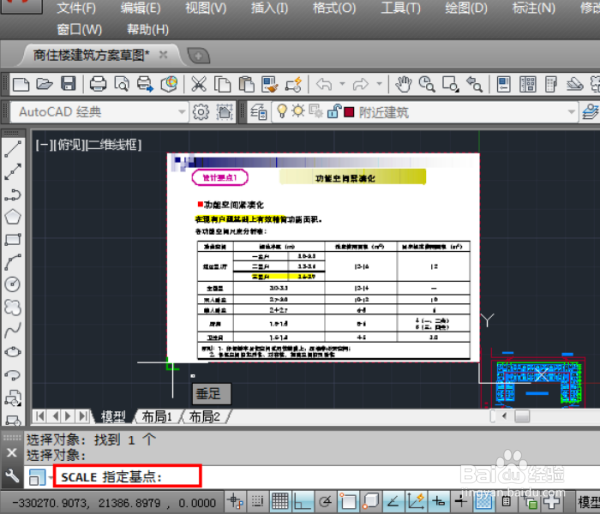The image size is (600, 514).
Task: Toggle layer on/off lightbulb
Action: pyautogui.click(x=282, y=111)
